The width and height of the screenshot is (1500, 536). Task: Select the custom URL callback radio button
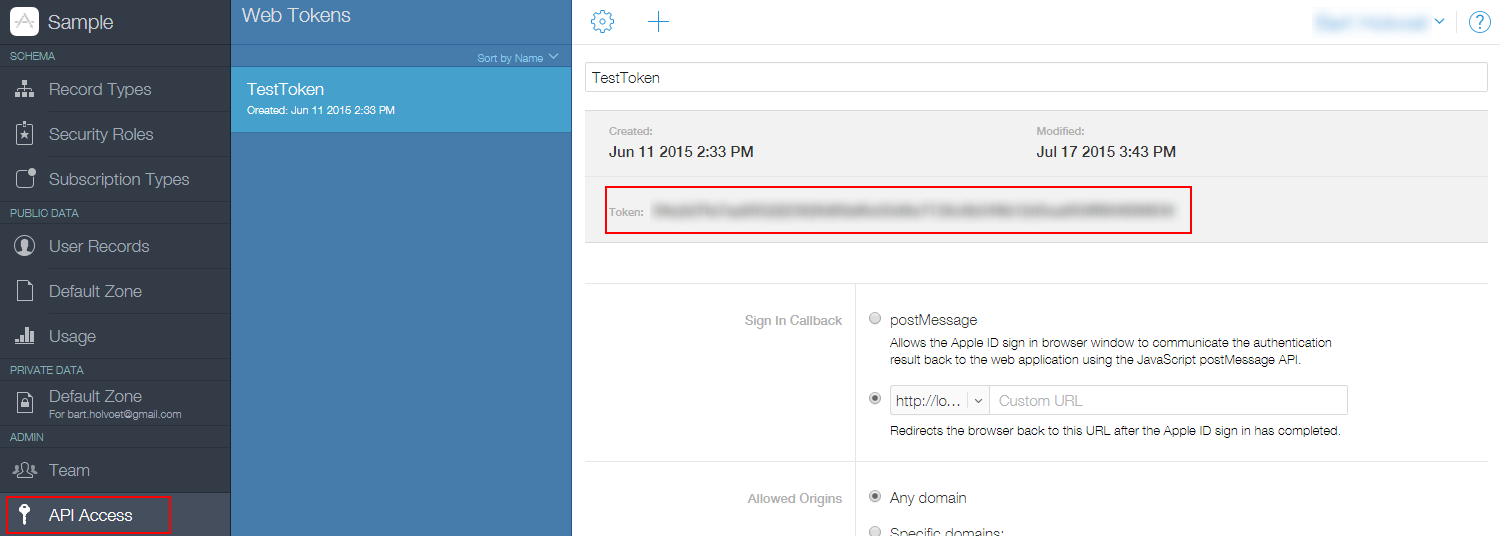pyautogui.click(x=875, y=399)
